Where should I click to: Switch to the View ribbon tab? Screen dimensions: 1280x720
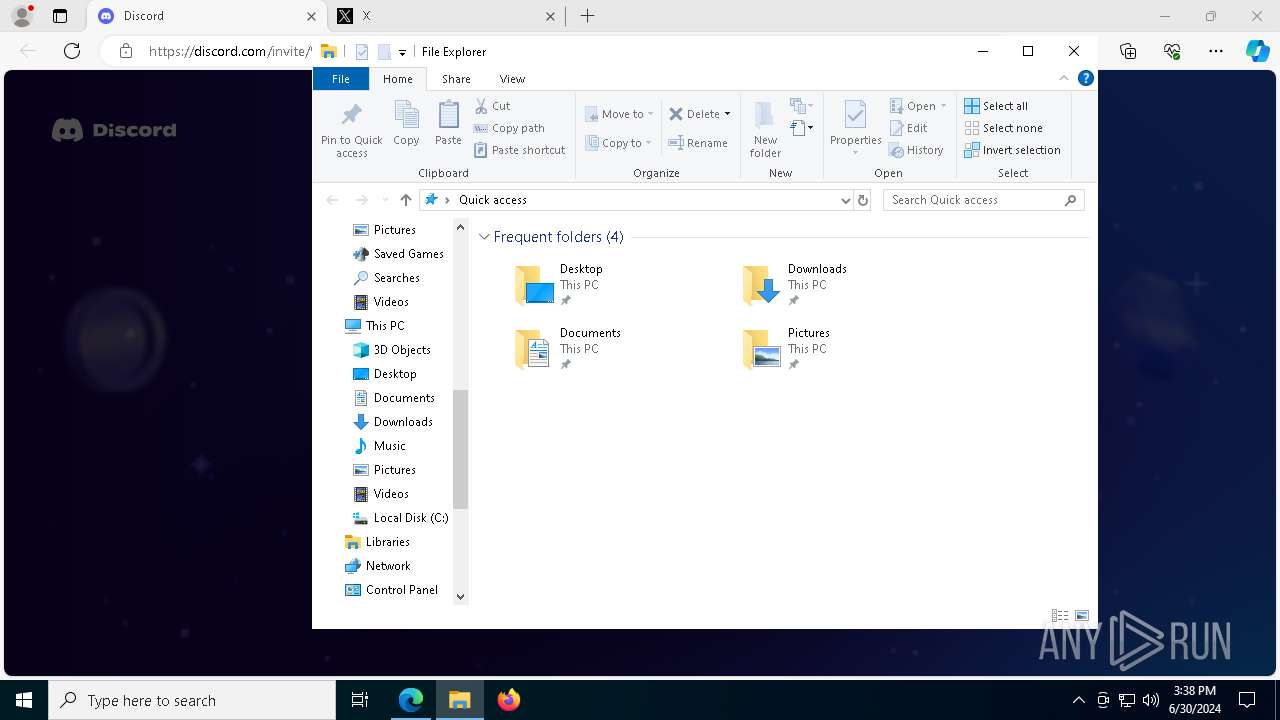[x=512, y=79]
